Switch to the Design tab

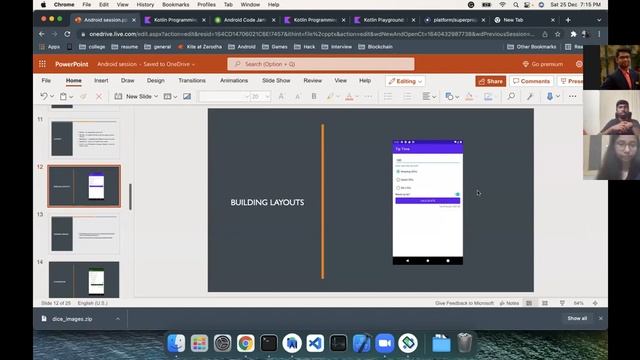click(x=156, y=80)
